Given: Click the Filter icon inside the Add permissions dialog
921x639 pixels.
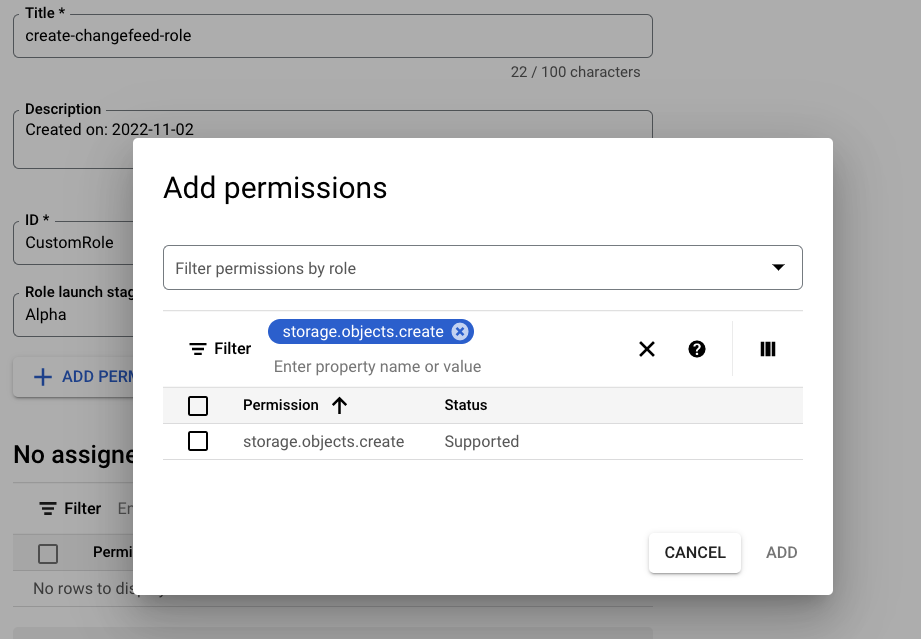Looking at the screenshot, I should tap(196, 348).
